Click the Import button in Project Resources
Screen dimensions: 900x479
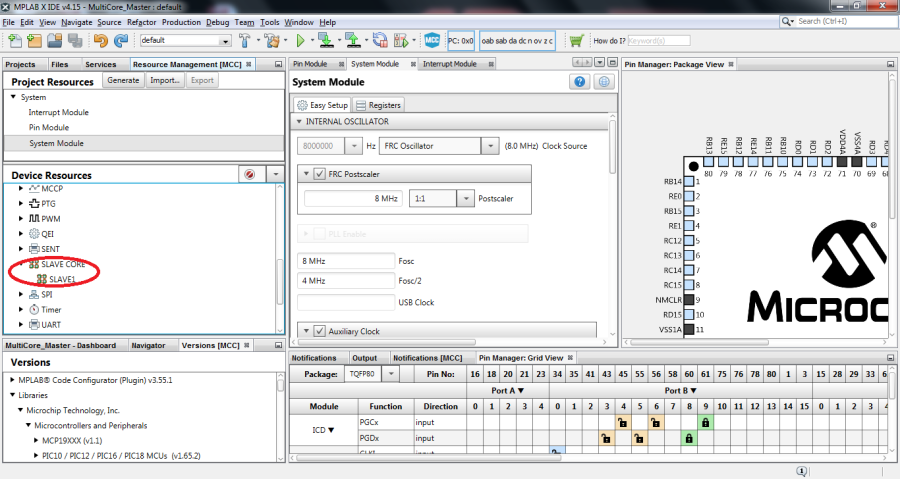click(x=165, y=80)
